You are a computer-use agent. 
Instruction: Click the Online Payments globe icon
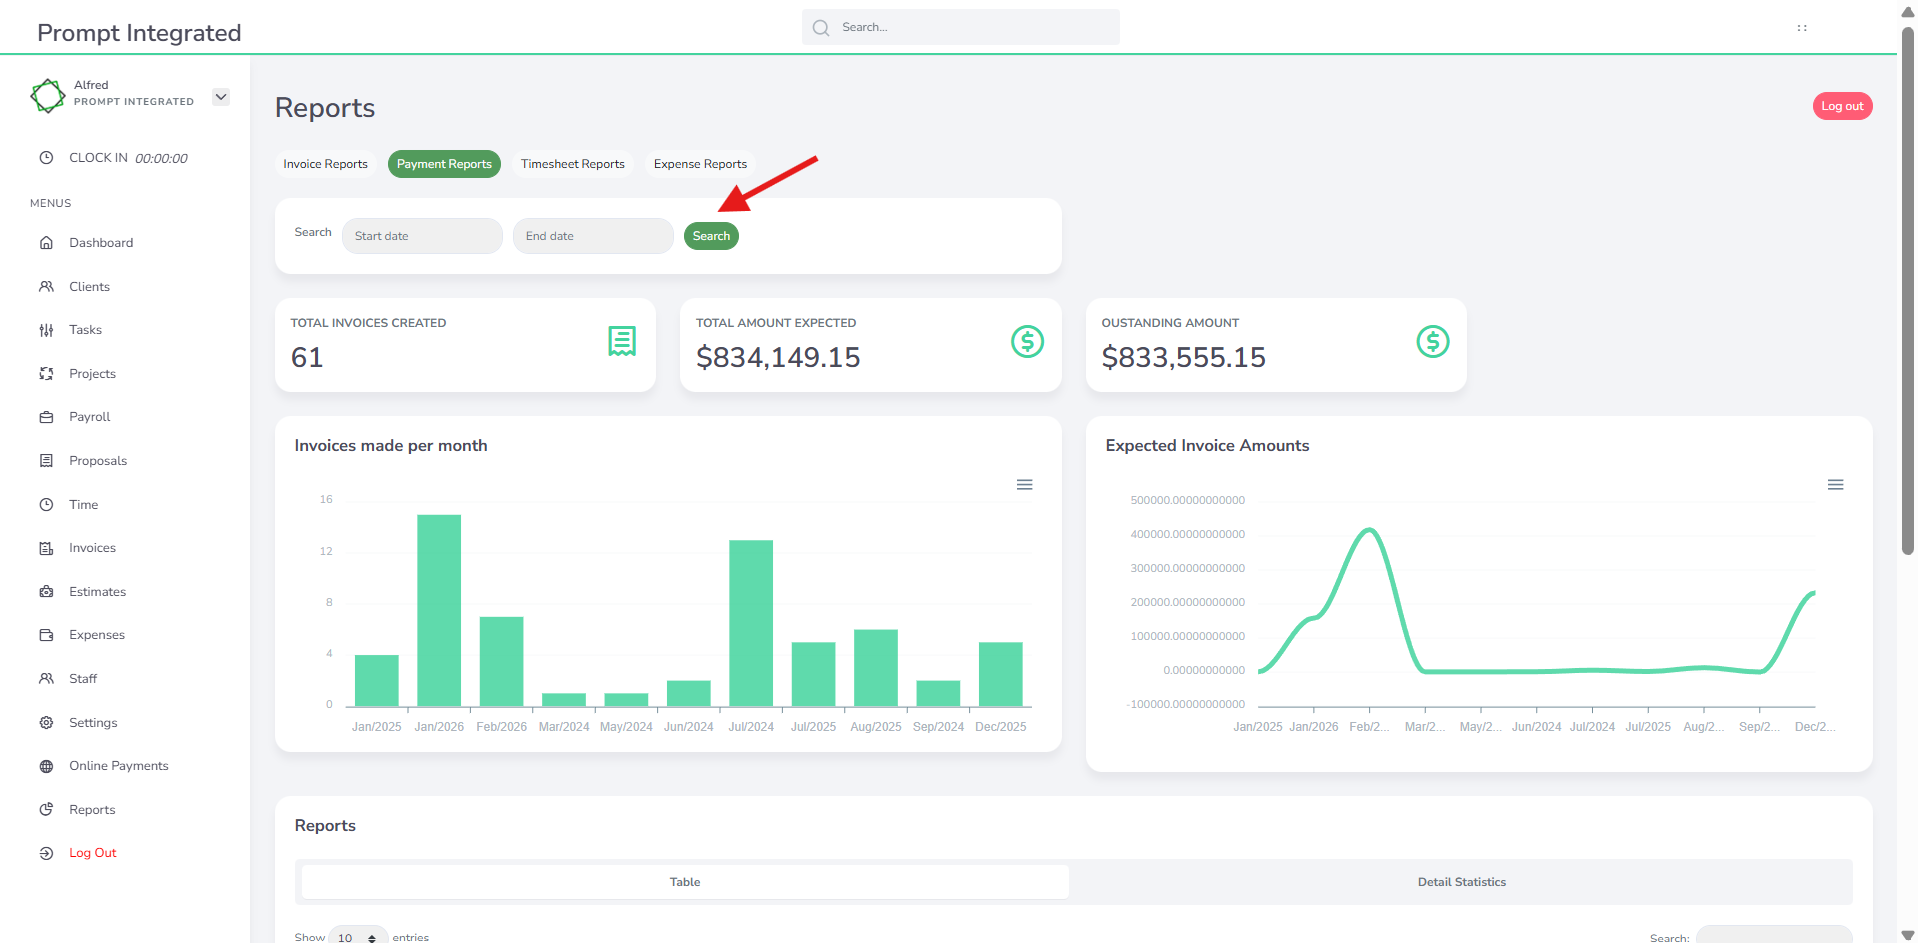click(46, 766)
